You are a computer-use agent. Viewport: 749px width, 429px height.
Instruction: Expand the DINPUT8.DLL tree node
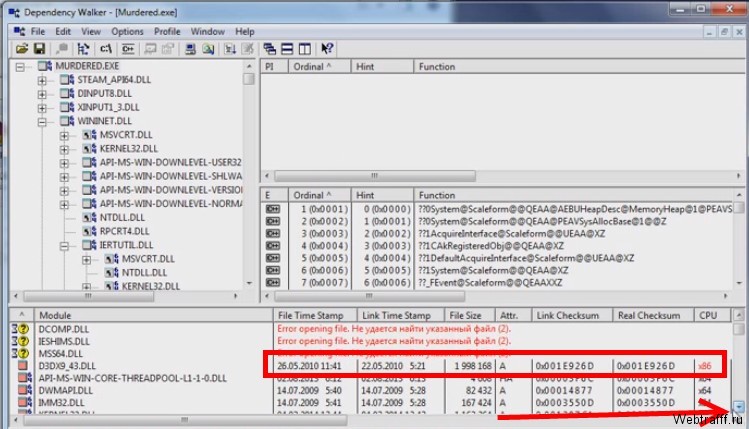point(42,94)
